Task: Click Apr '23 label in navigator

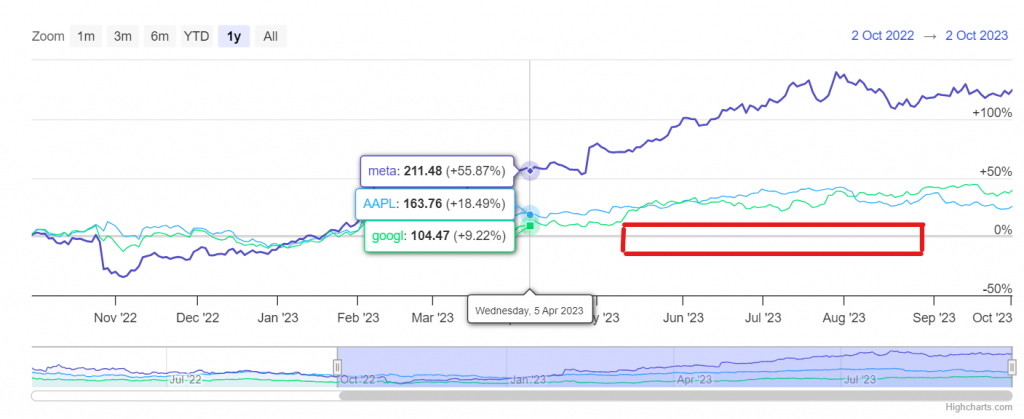Action: click(695, 379)
